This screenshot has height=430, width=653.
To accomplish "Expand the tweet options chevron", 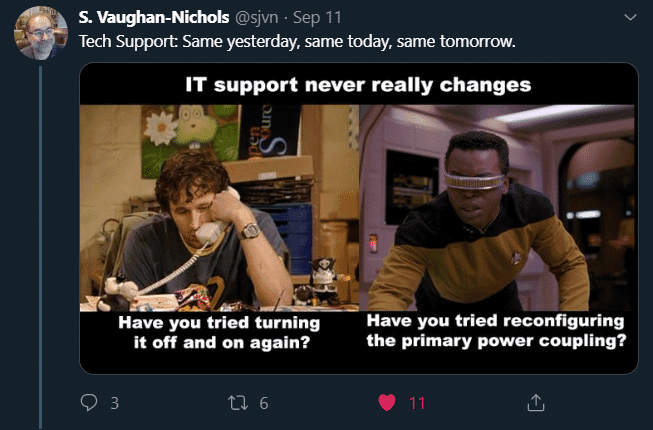I will click(x=631, y=17).
